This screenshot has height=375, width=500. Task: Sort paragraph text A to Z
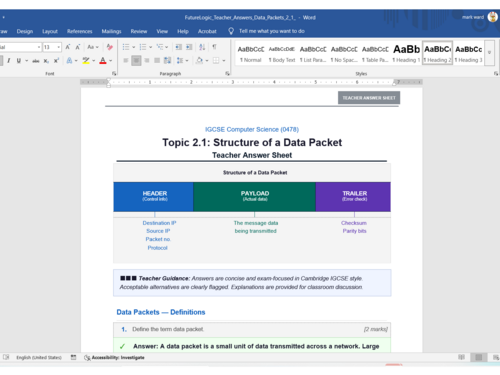[202, 47]
